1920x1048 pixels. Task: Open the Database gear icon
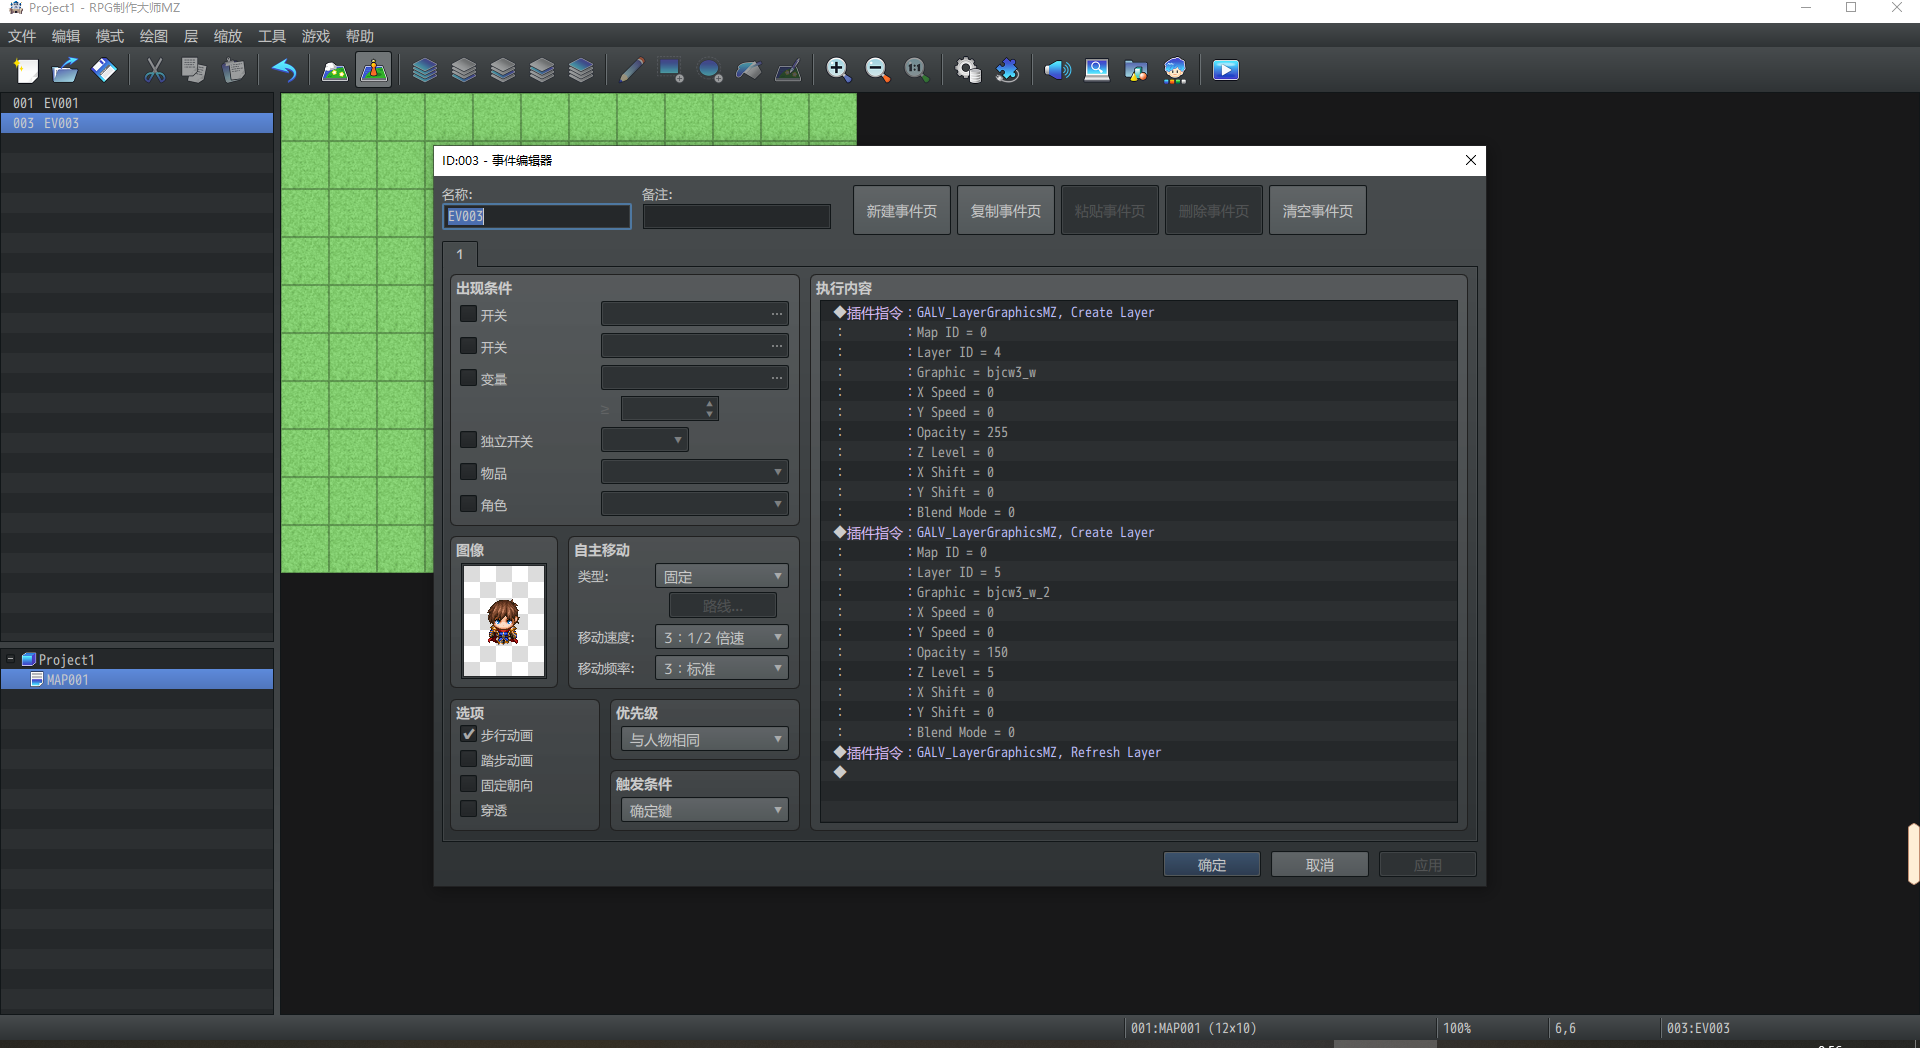(x=967, y=70)
